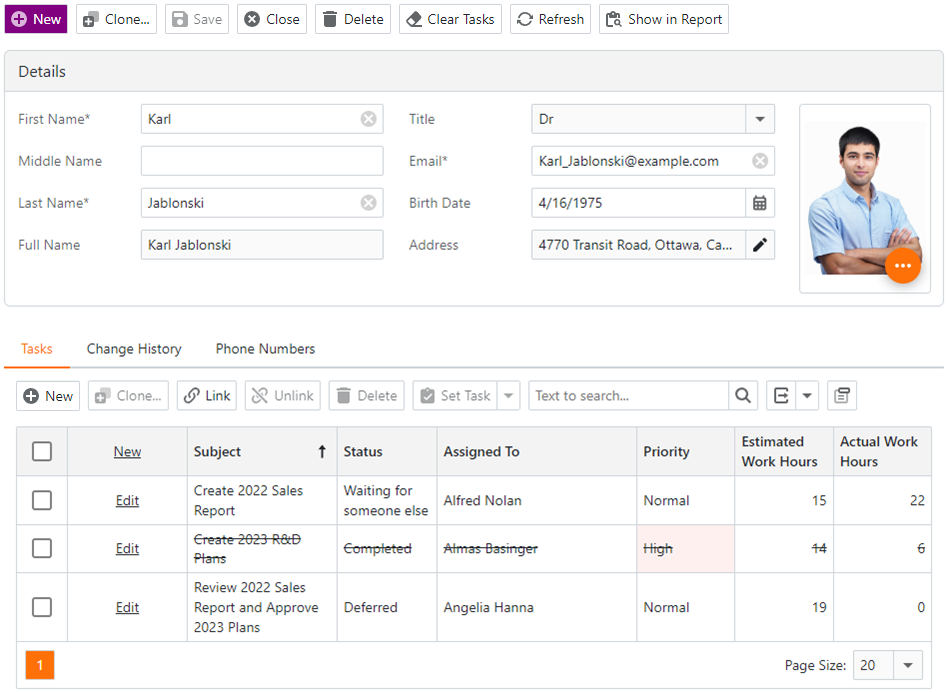Click the Close toolbar button

coord(272,19)
